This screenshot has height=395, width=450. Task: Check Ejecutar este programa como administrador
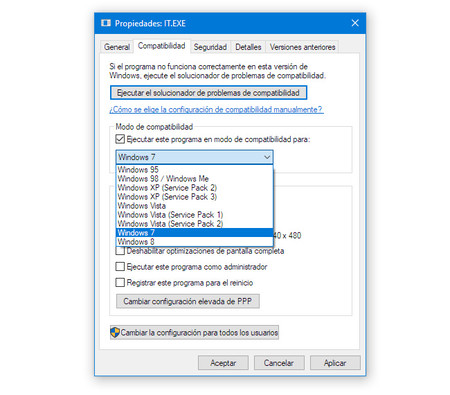(120, 267)
